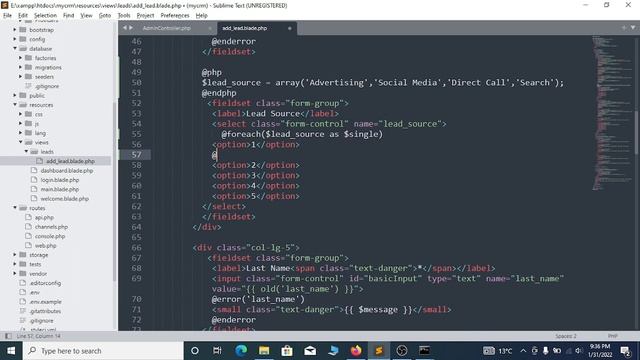Go to next tab with right arrow
The image size is (640, 360).
131,28
